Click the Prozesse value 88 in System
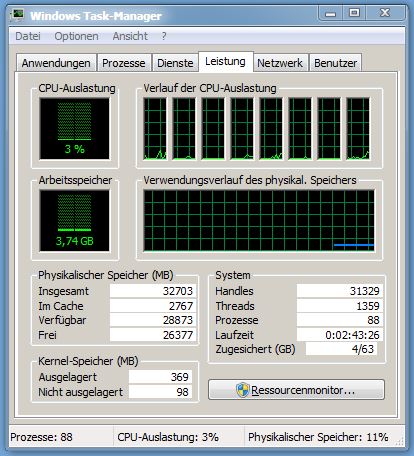 (340, 320)
